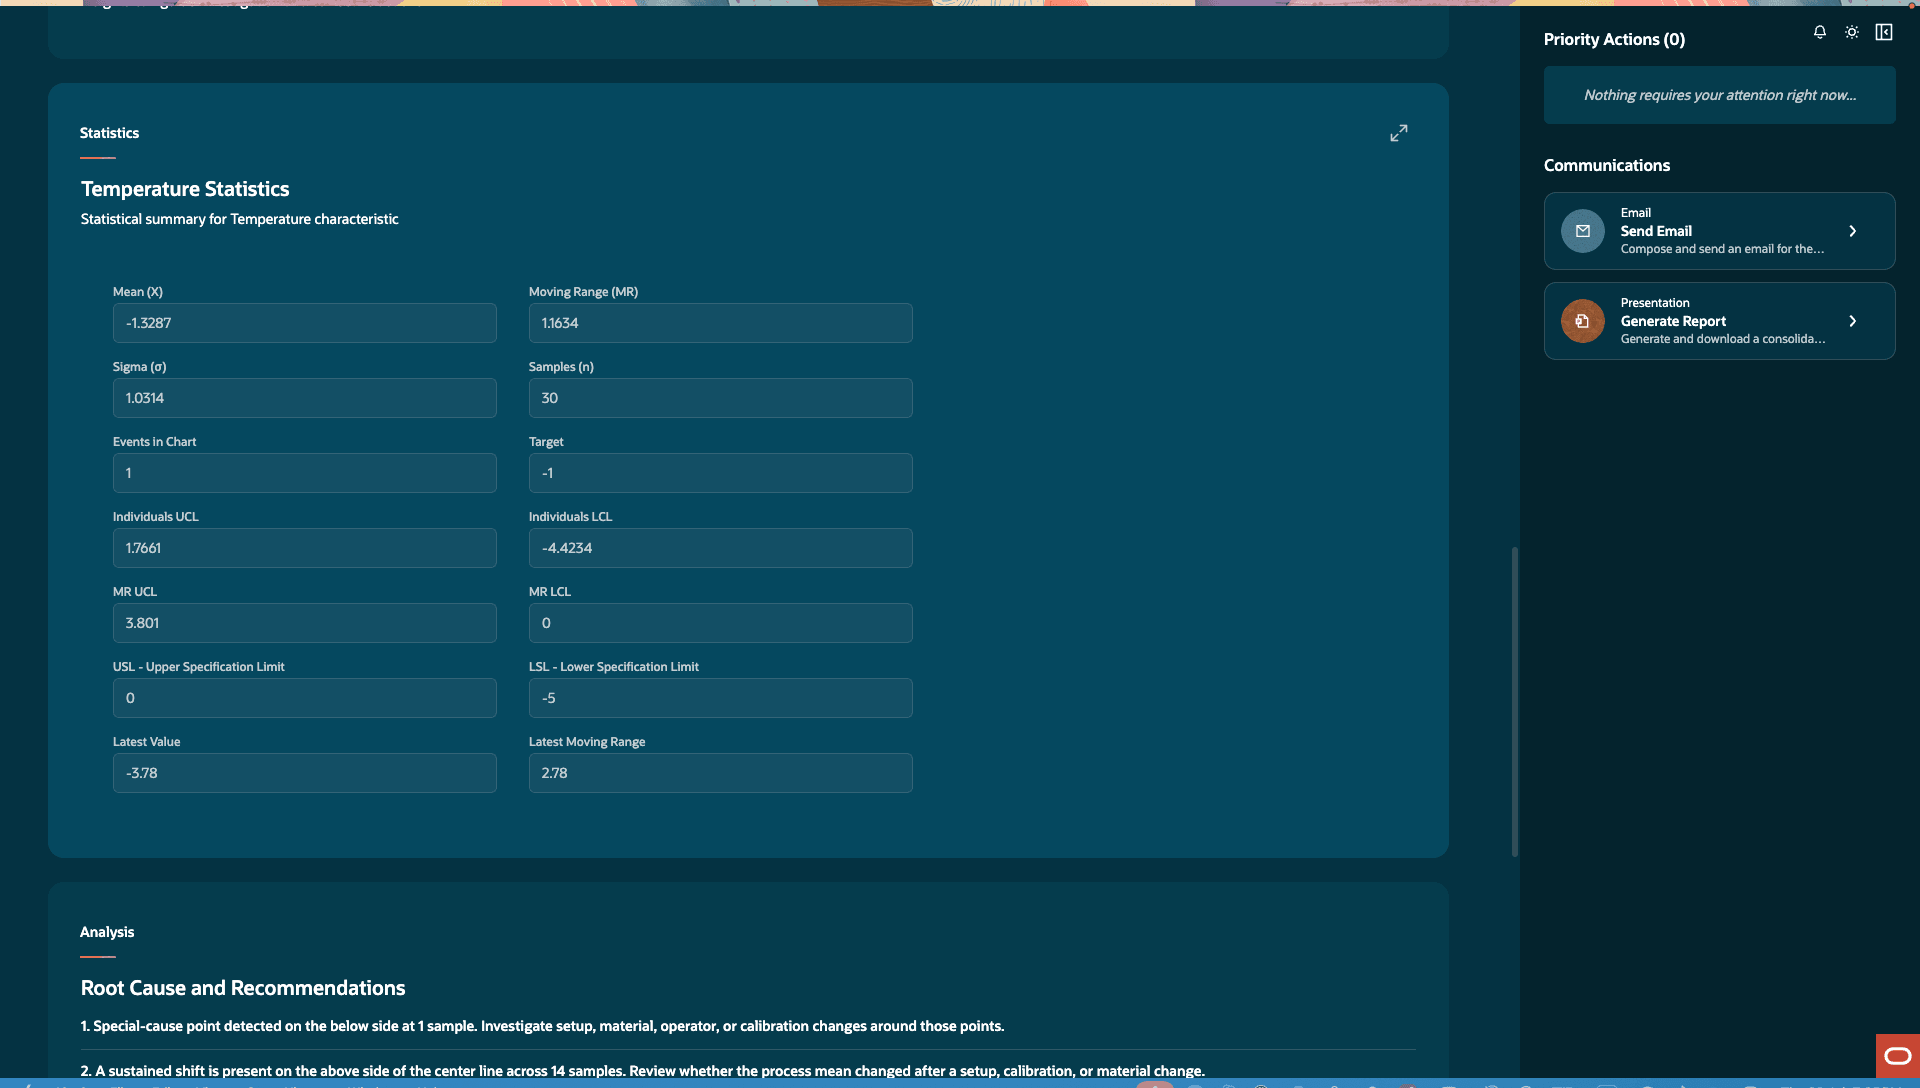The image size is (1920, 1088).
Task: Open the Send Email card
Action: tap(1719, 231)
